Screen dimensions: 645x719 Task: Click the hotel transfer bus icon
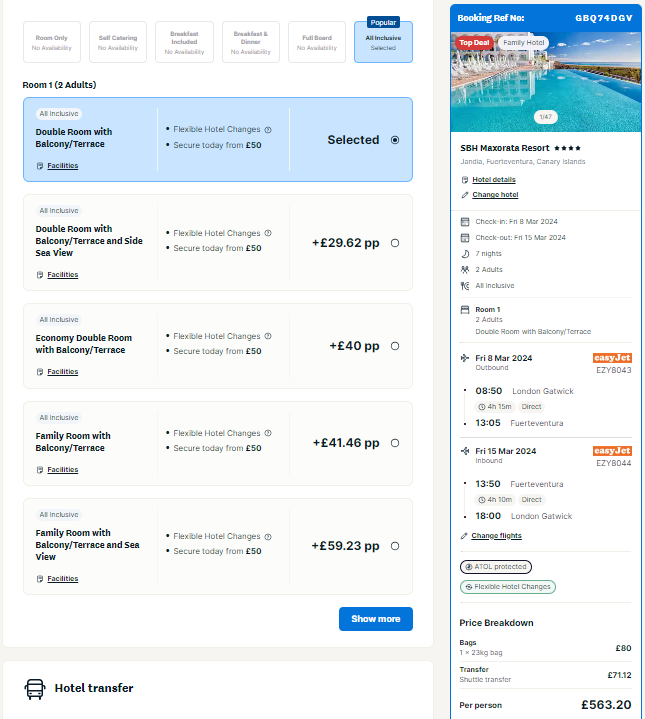(35, 689)
